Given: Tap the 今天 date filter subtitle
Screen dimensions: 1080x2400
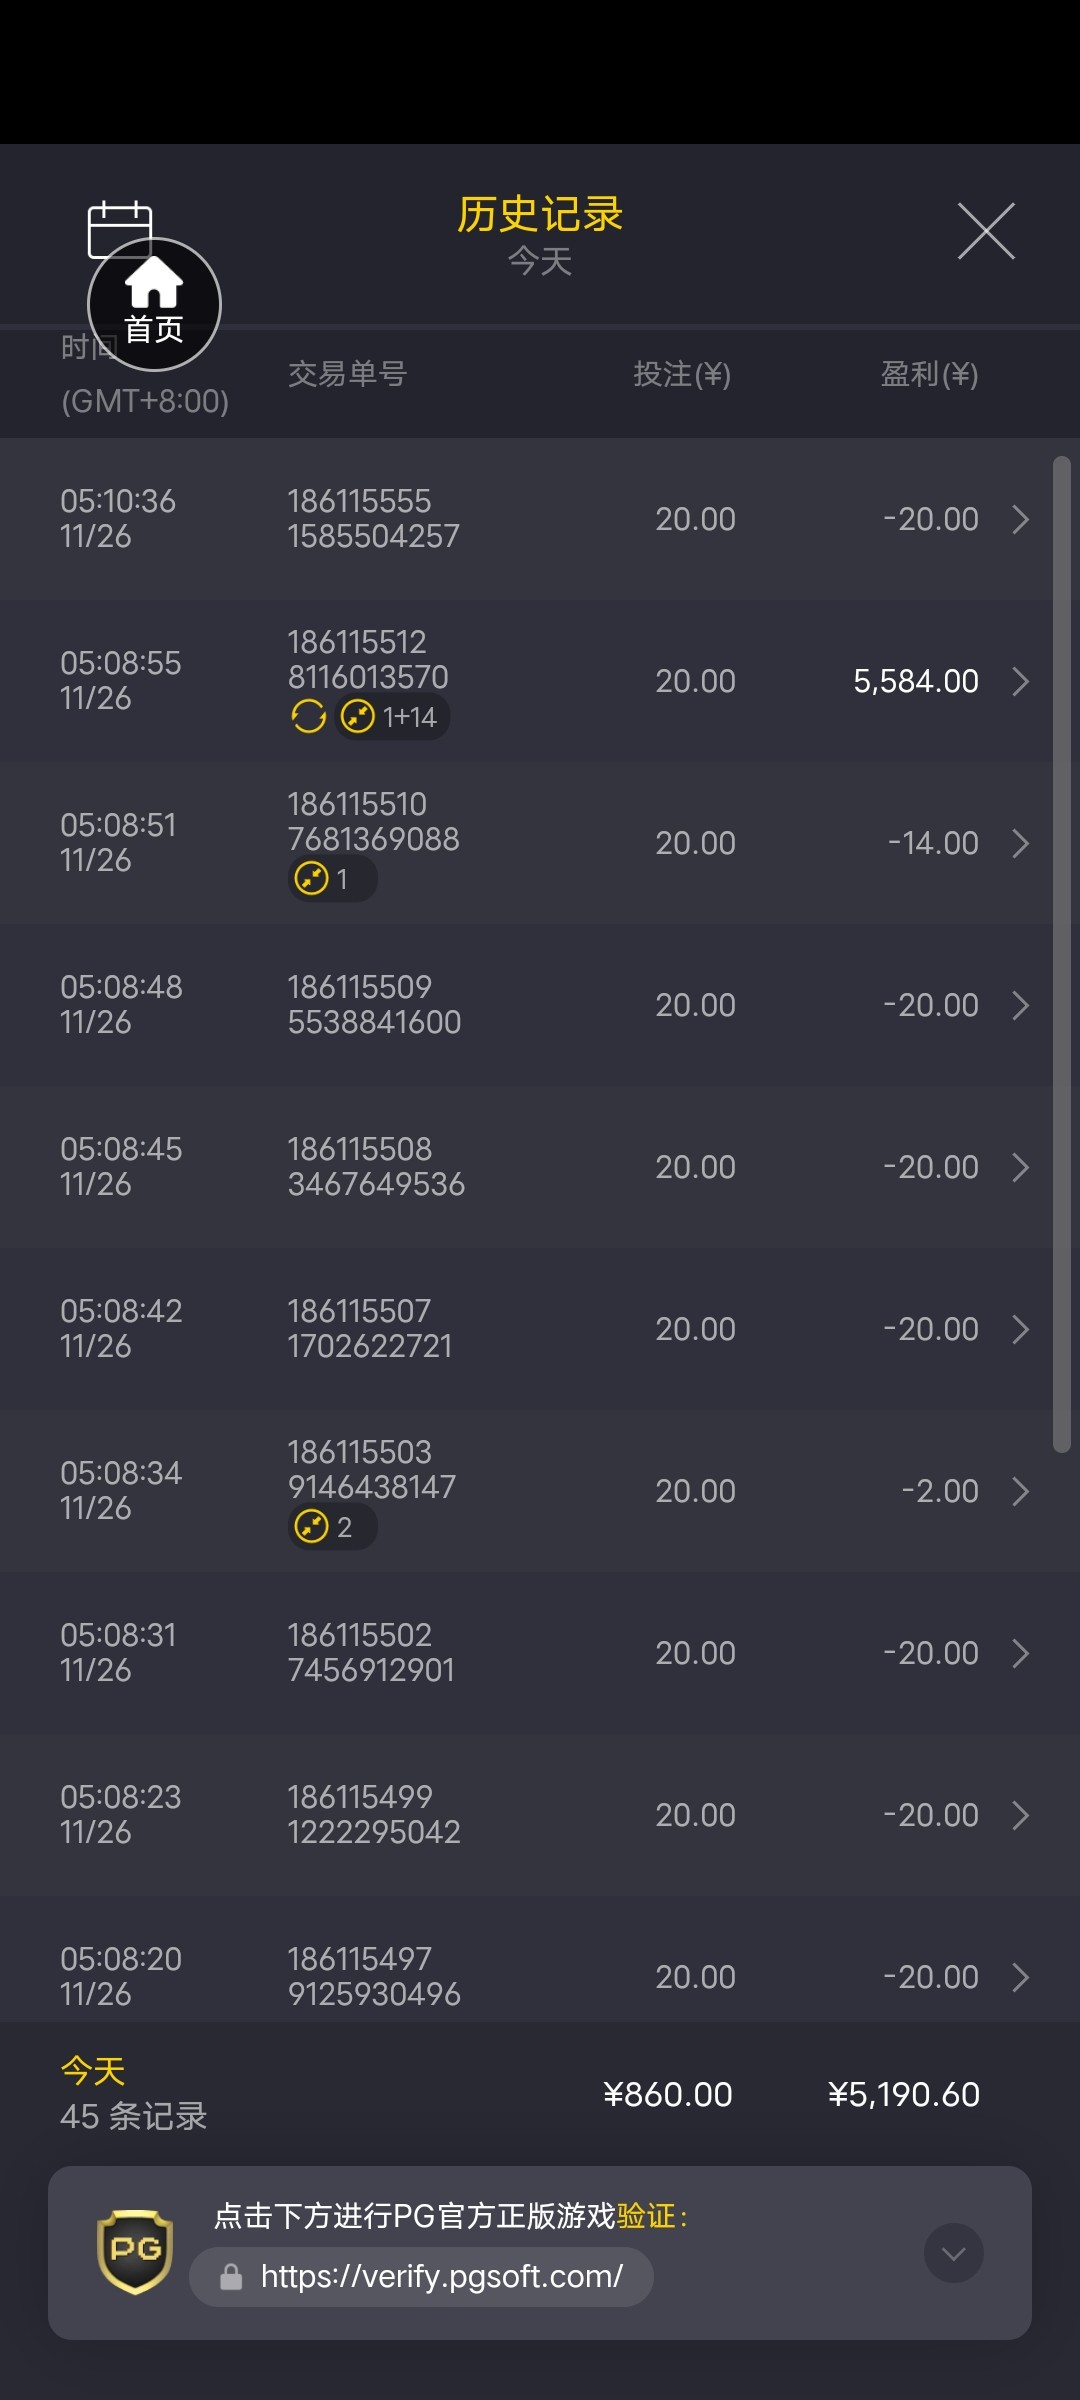Looking at the screenshot, I should pyautogui.click(x=540, y=262).
